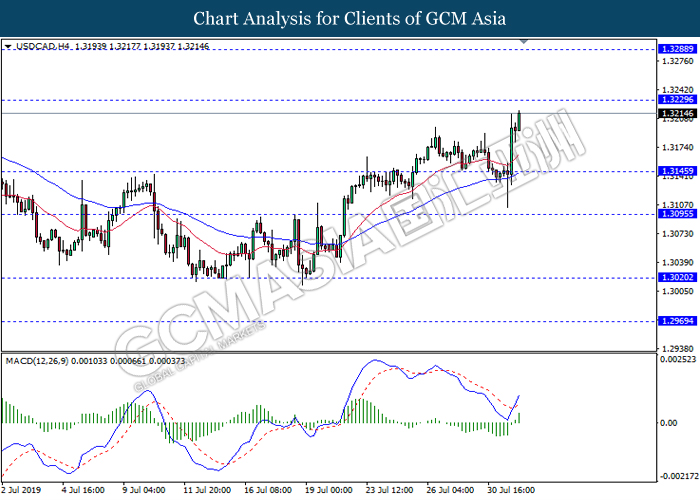Click the 1.32889 price level label
The height and width of the screenshot is (500, 700).
[677, 49]
